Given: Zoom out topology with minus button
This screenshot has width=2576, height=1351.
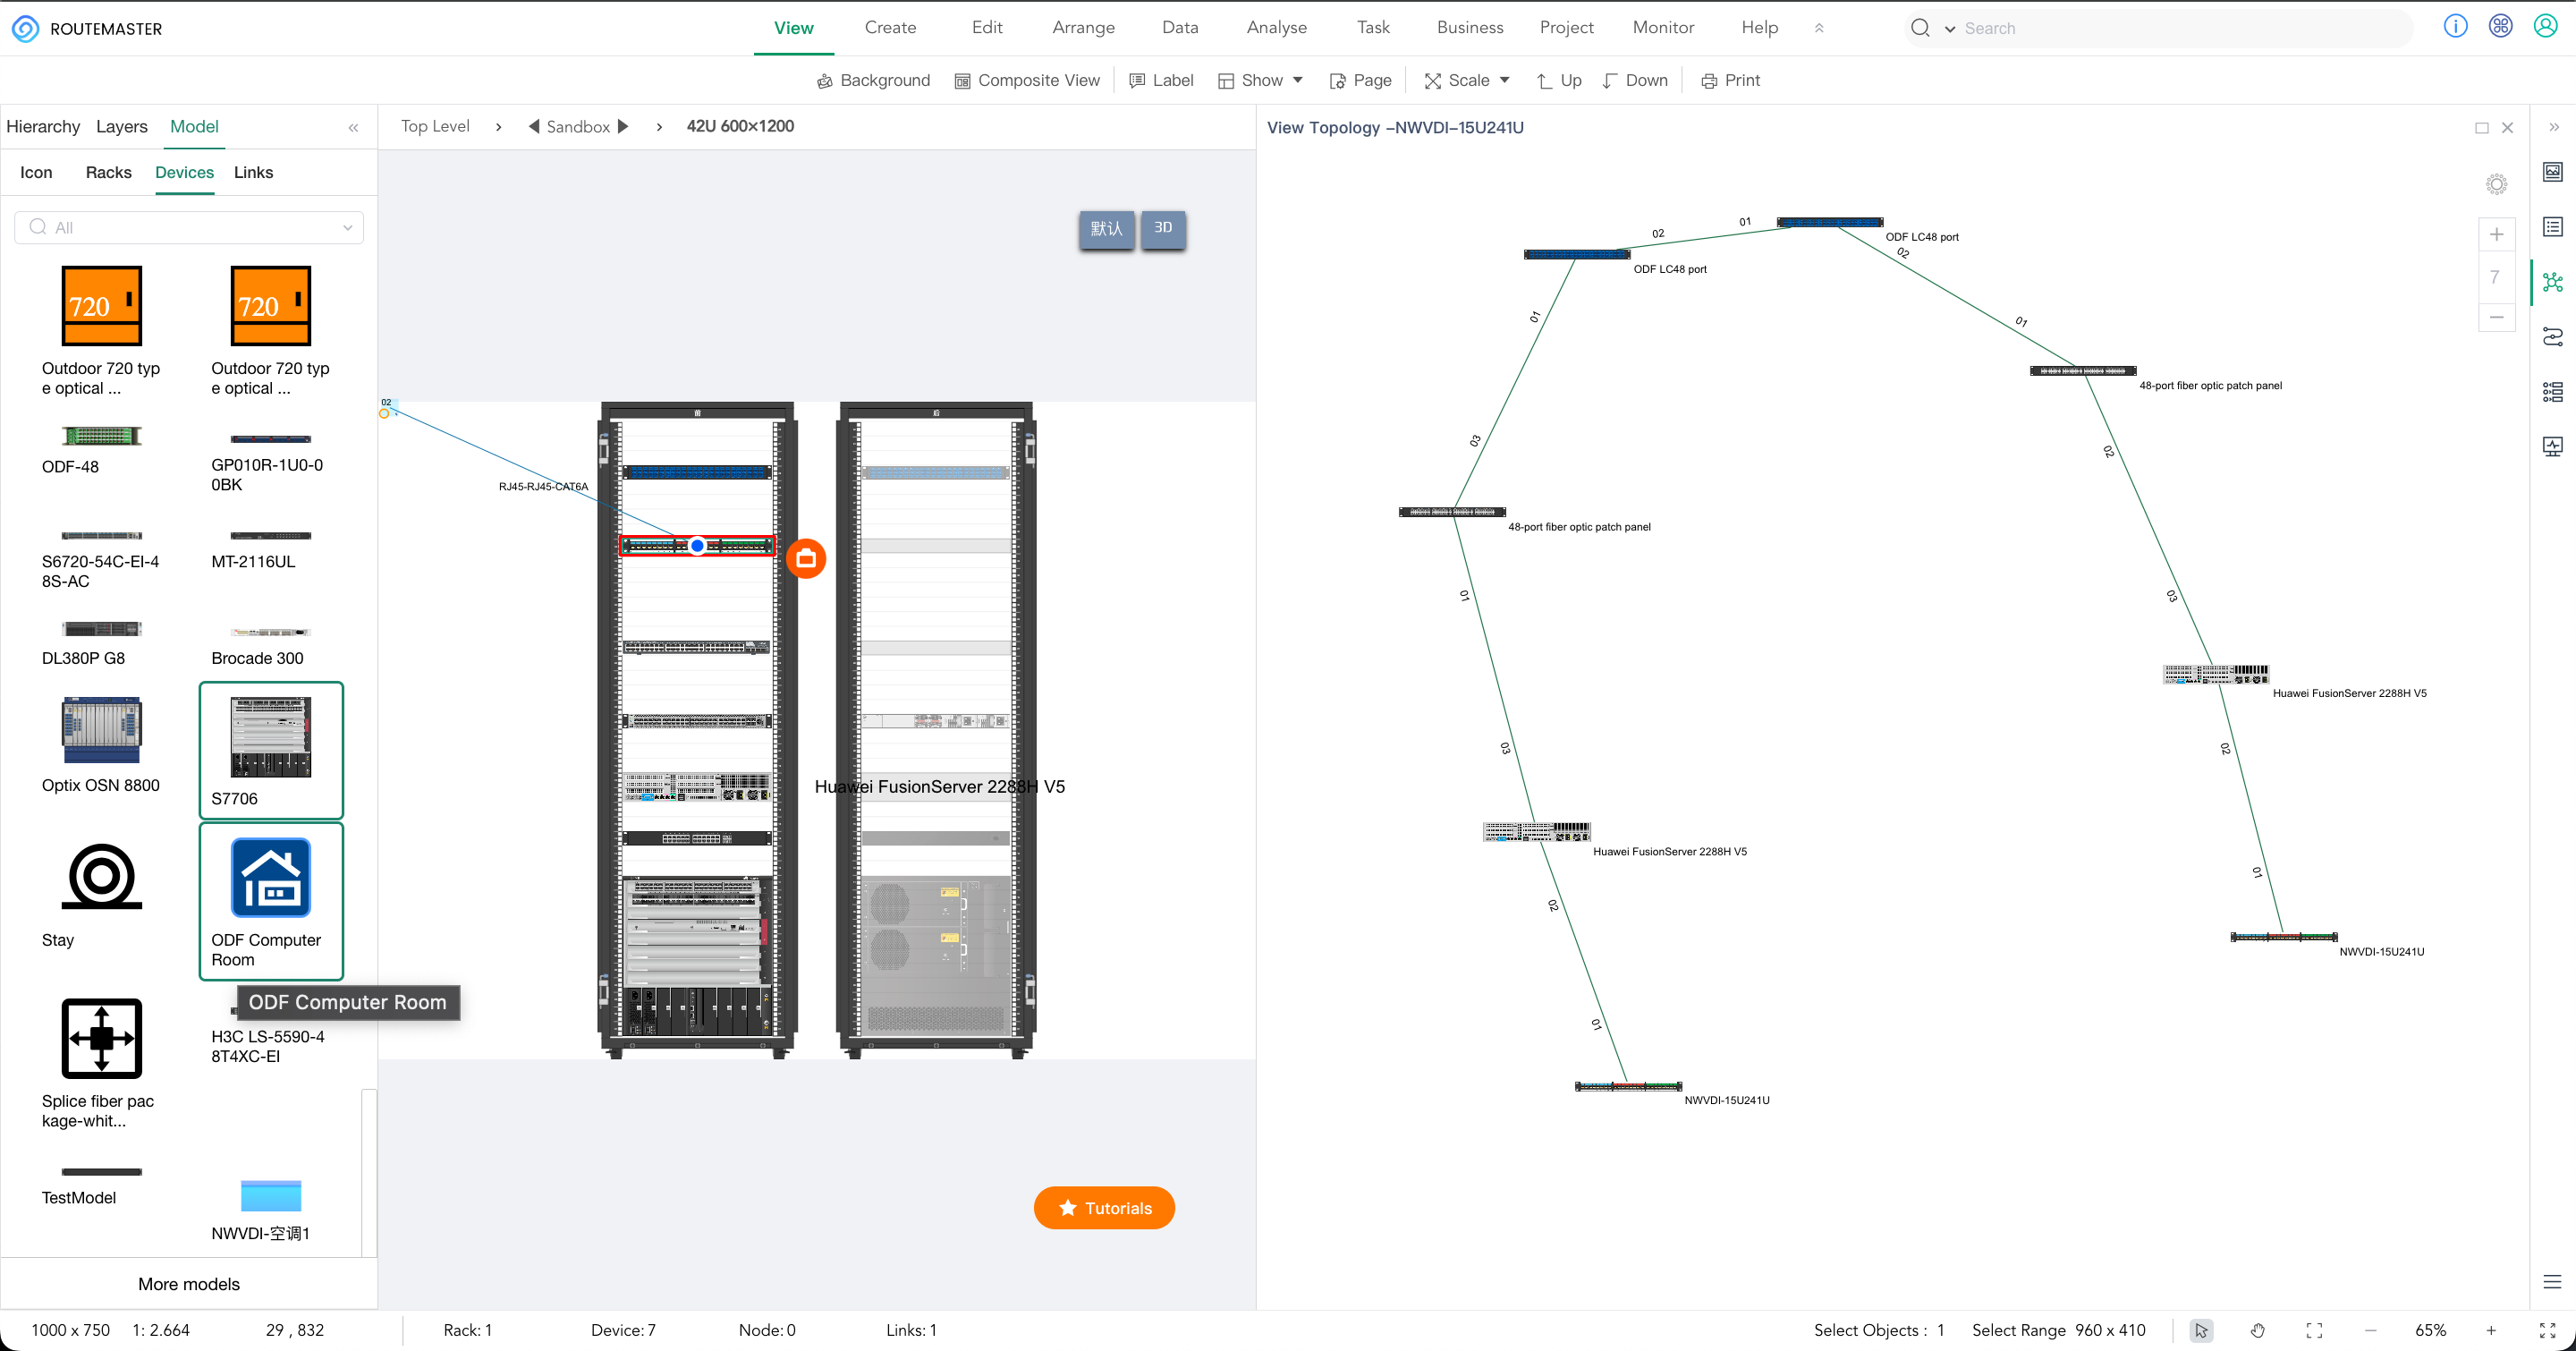Looking at the screenshot, I should pyautogui.click(x=2496, y=317).
